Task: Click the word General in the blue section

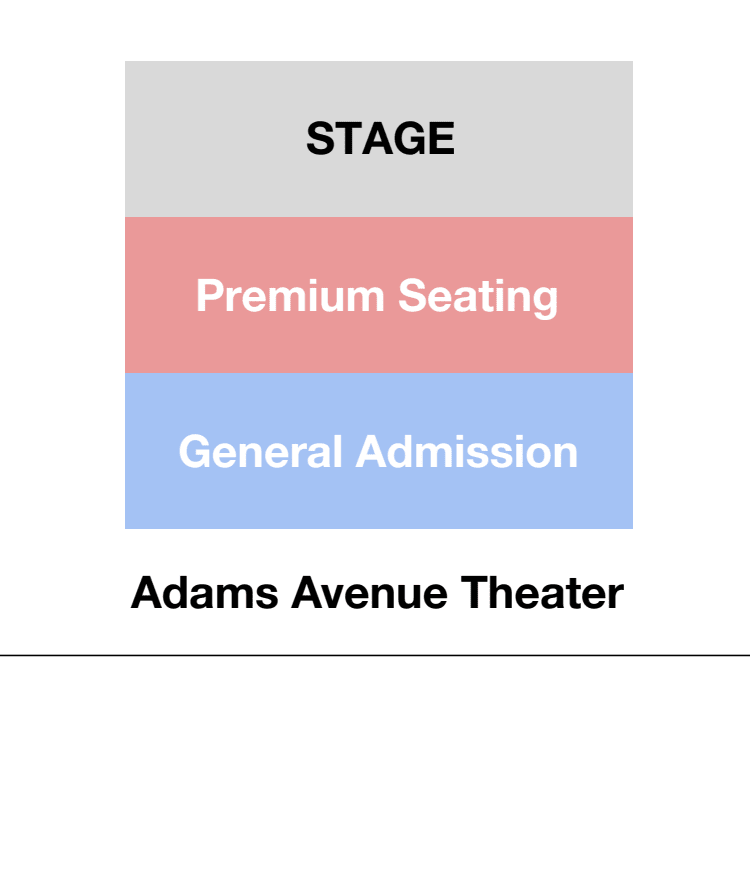Action: [260, 451]
